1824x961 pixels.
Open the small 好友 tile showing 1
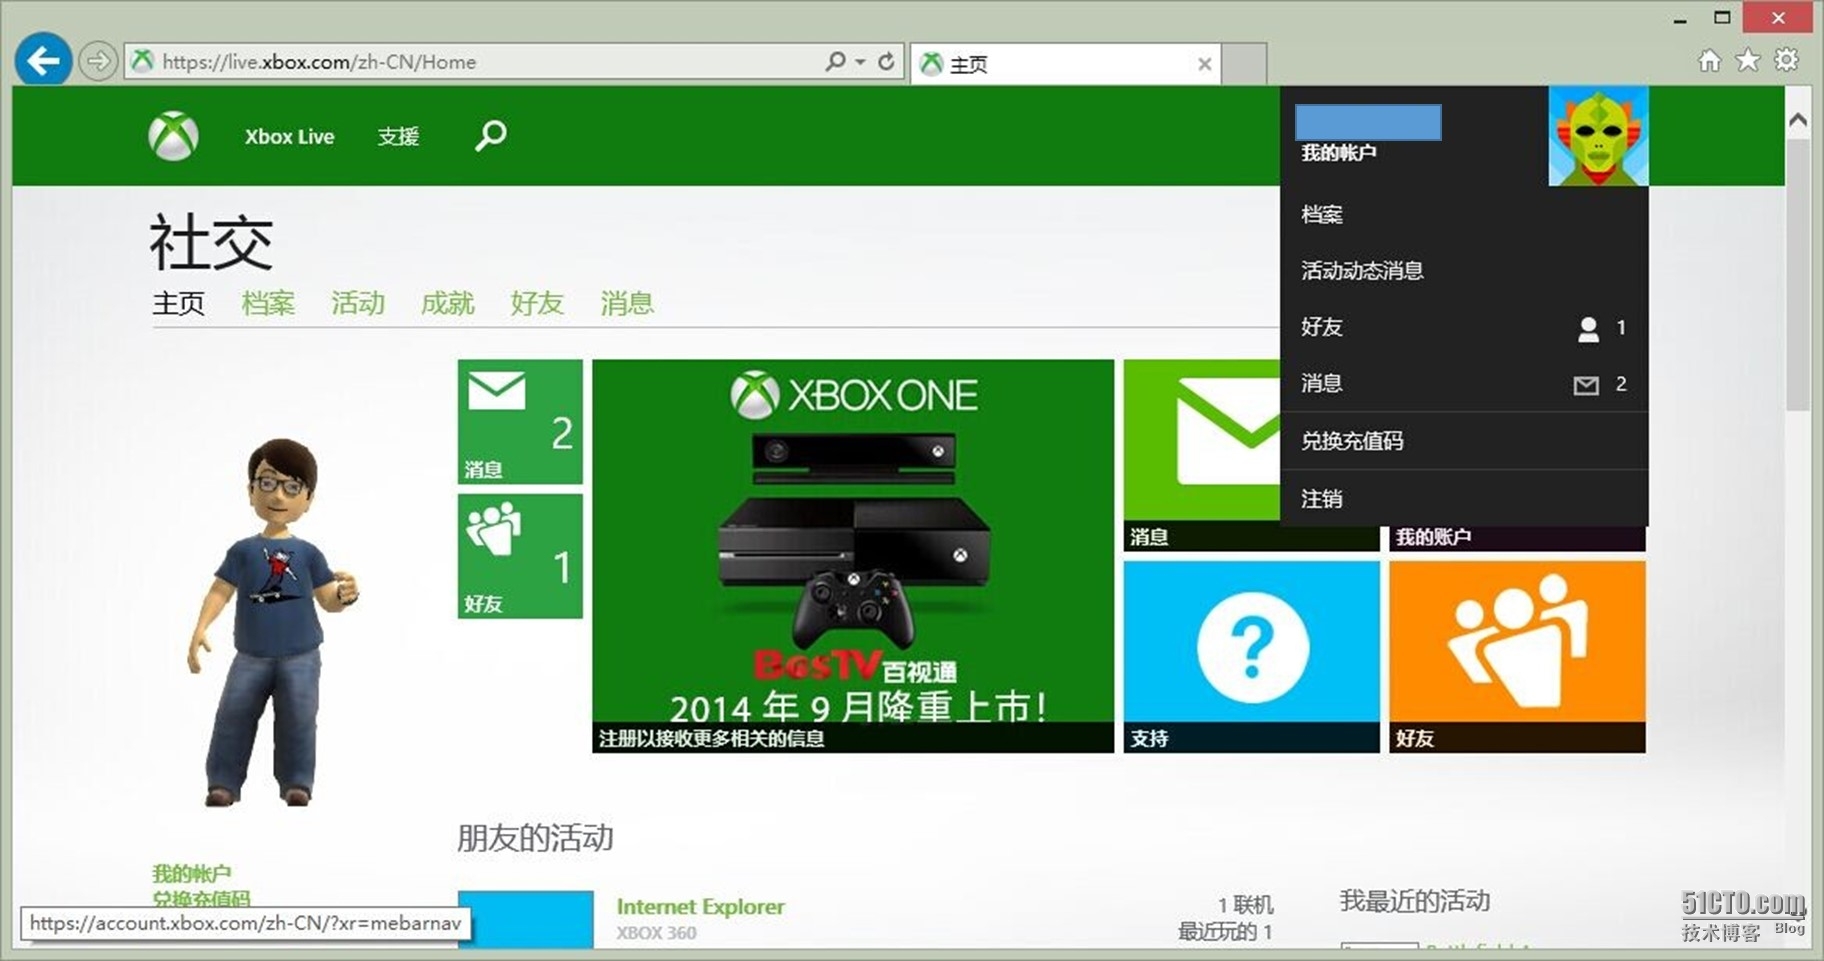click(x=520, y=556)
